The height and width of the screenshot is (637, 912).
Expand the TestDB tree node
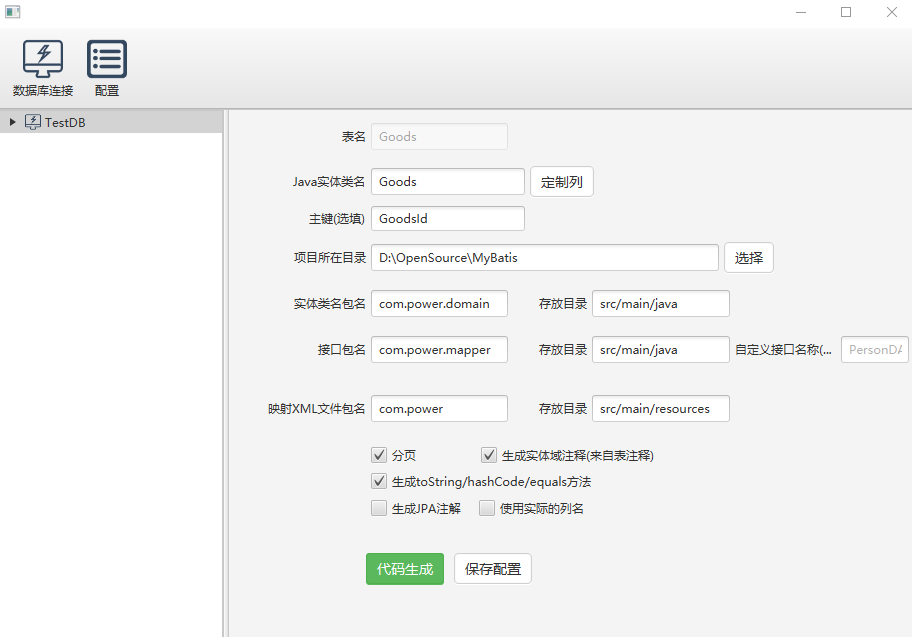pyautogui.click(x=11, y=121)
